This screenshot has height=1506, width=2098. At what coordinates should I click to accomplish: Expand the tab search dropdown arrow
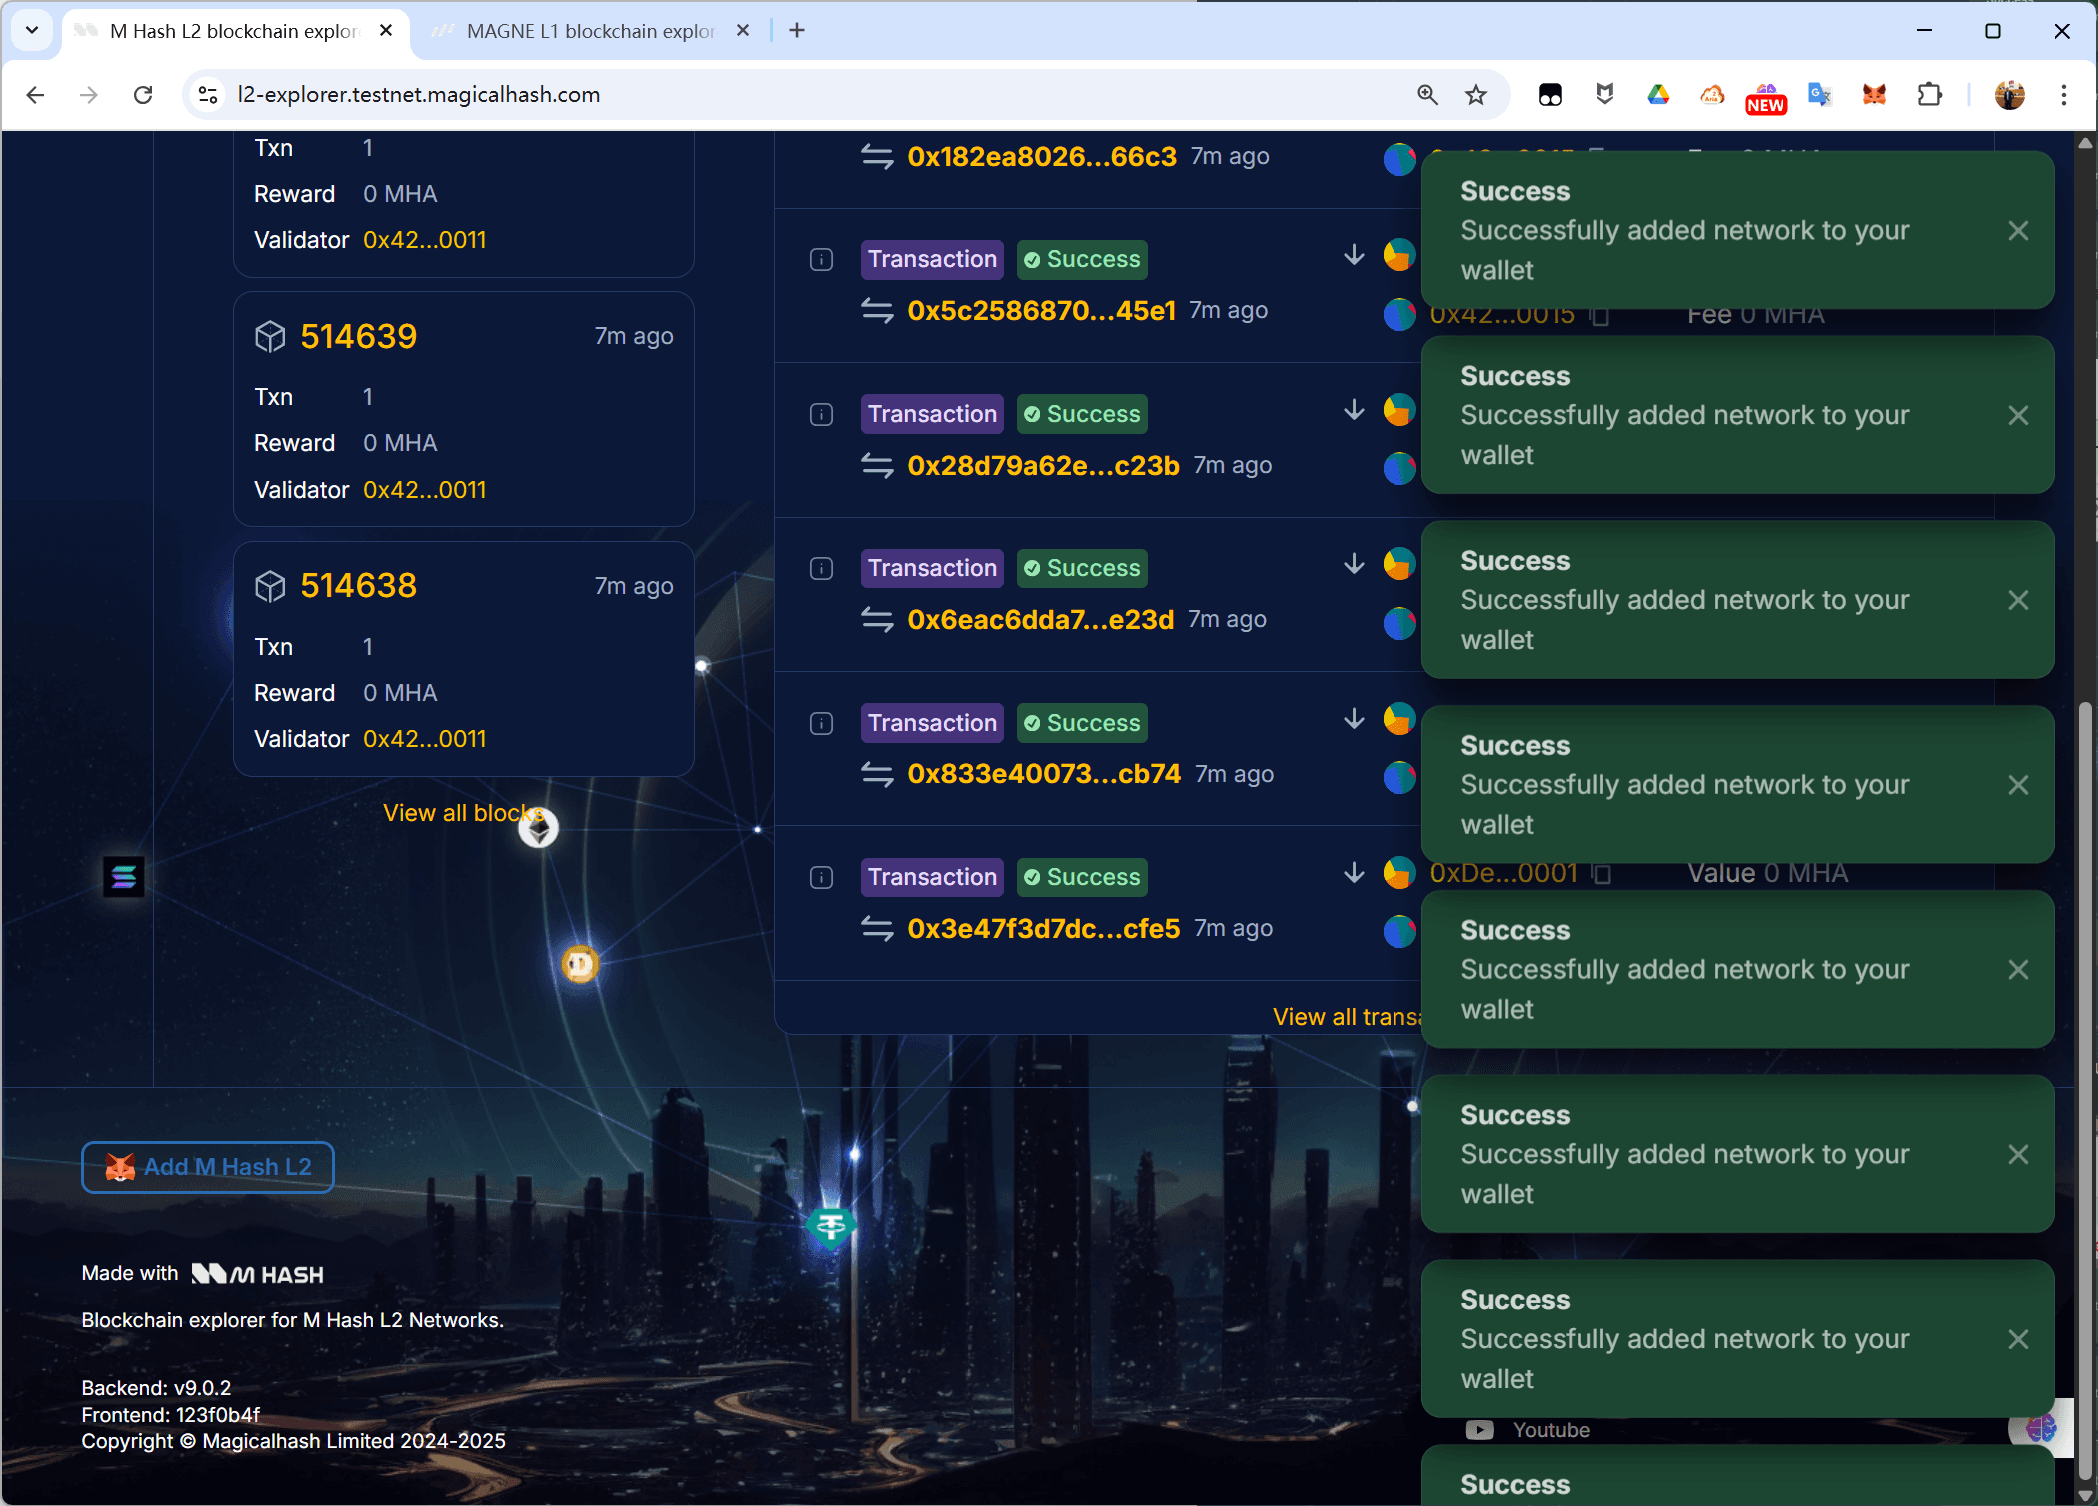pyautogui.click(x=32, y=30)
